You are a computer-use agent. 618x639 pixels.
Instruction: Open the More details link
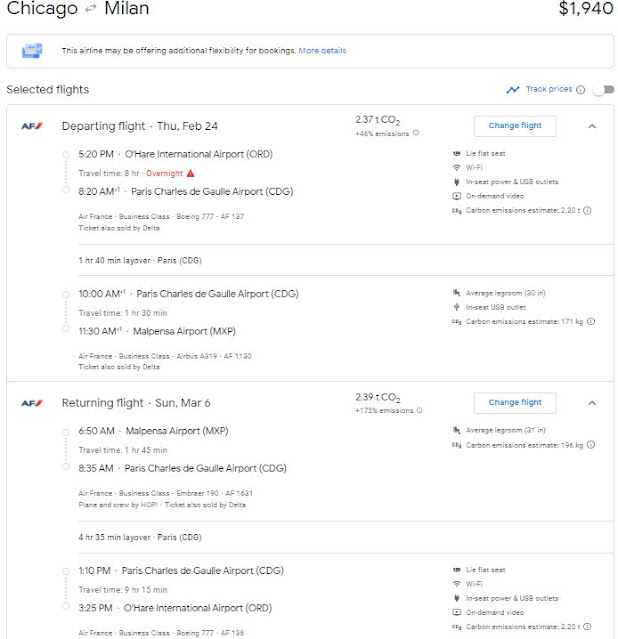click(322, 51)
